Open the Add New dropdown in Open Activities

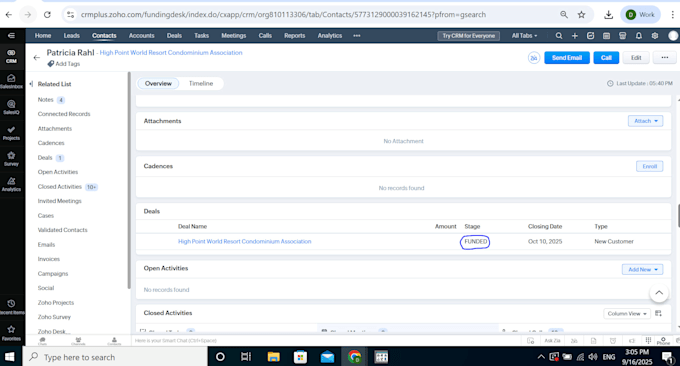(x=642, y=269)
